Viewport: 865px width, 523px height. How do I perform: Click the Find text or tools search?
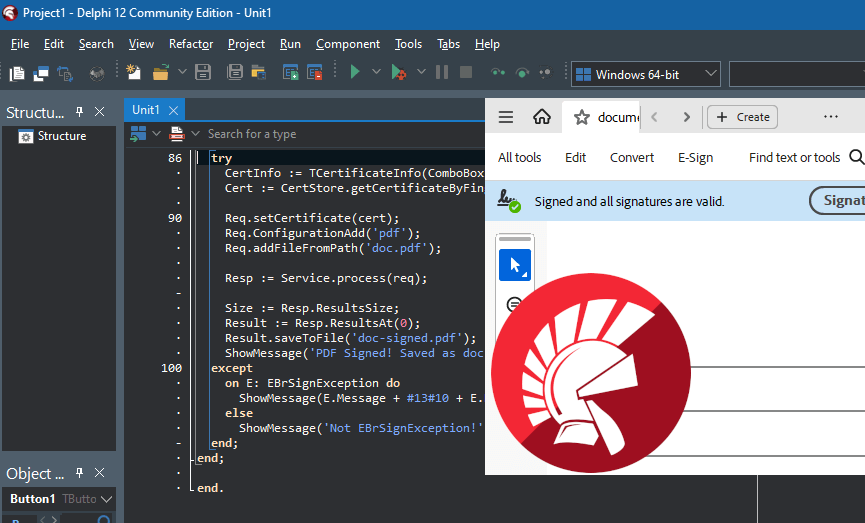806,158
